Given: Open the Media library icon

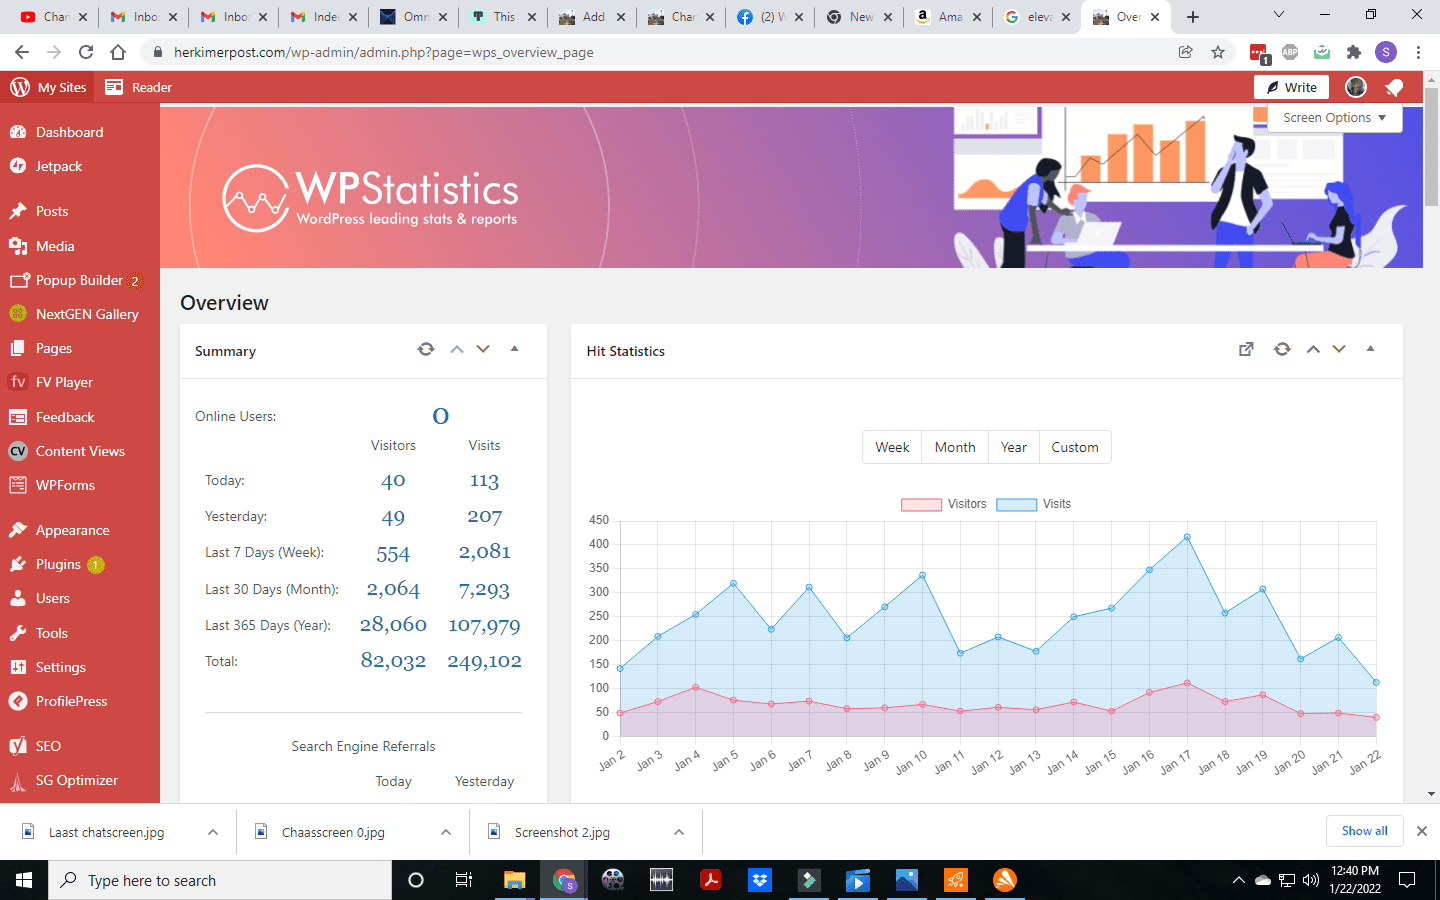Looking at the screenshot, I should [18, 246].
